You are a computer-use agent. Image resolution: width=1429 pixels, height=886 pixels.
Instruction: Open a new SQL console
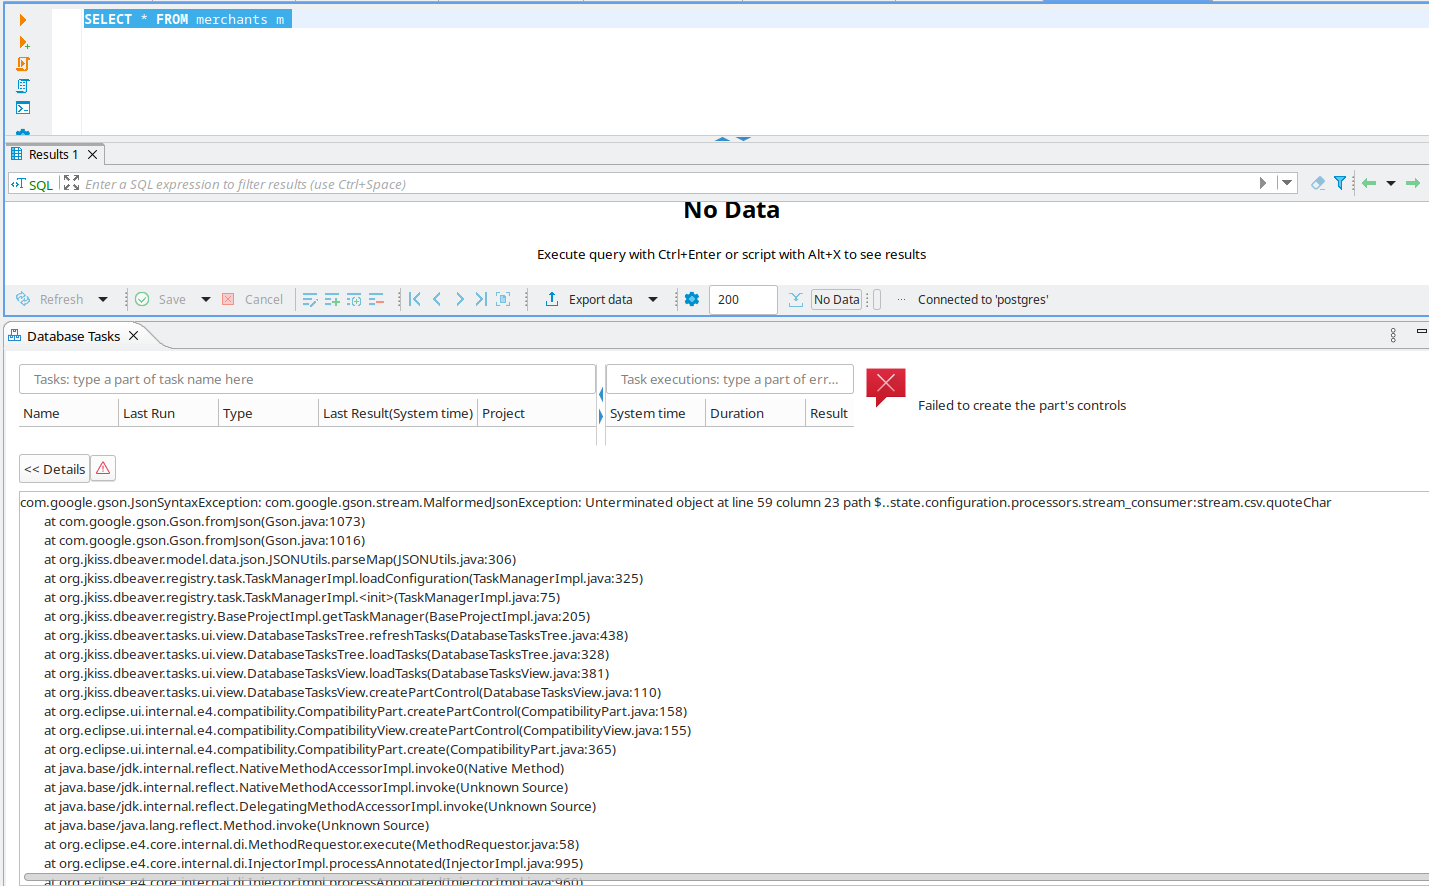click(22, 107)
